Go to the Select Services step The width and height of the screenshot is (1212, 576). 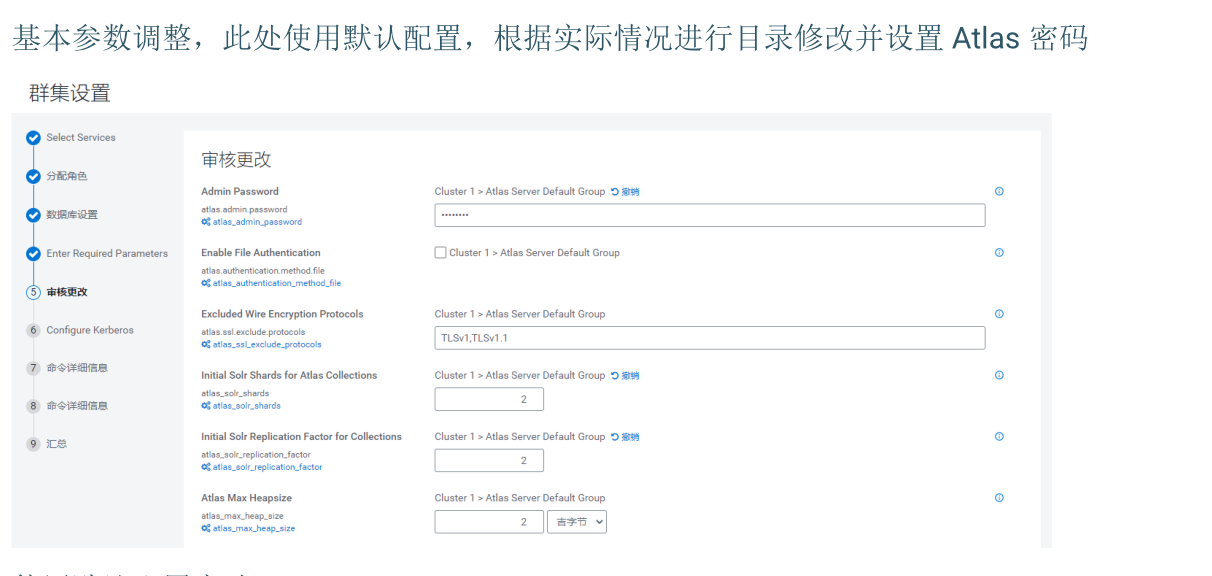point(81,137)
